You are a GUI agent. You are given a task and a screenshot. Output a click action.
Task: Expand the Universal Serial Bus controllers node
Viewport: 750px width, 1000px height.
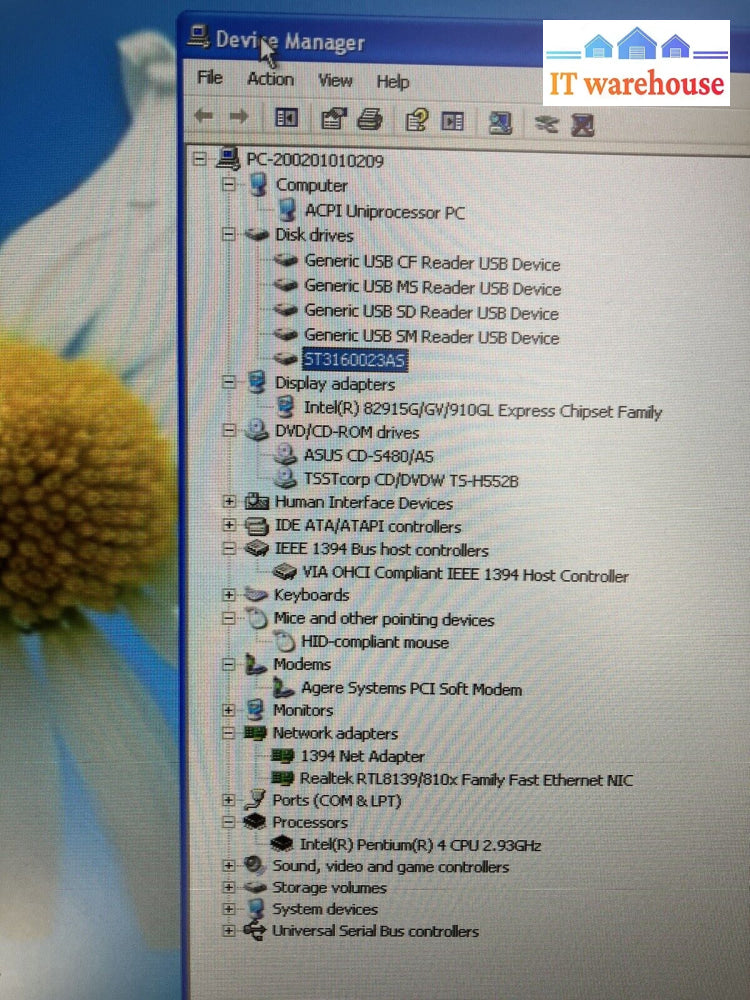(229, 931)
